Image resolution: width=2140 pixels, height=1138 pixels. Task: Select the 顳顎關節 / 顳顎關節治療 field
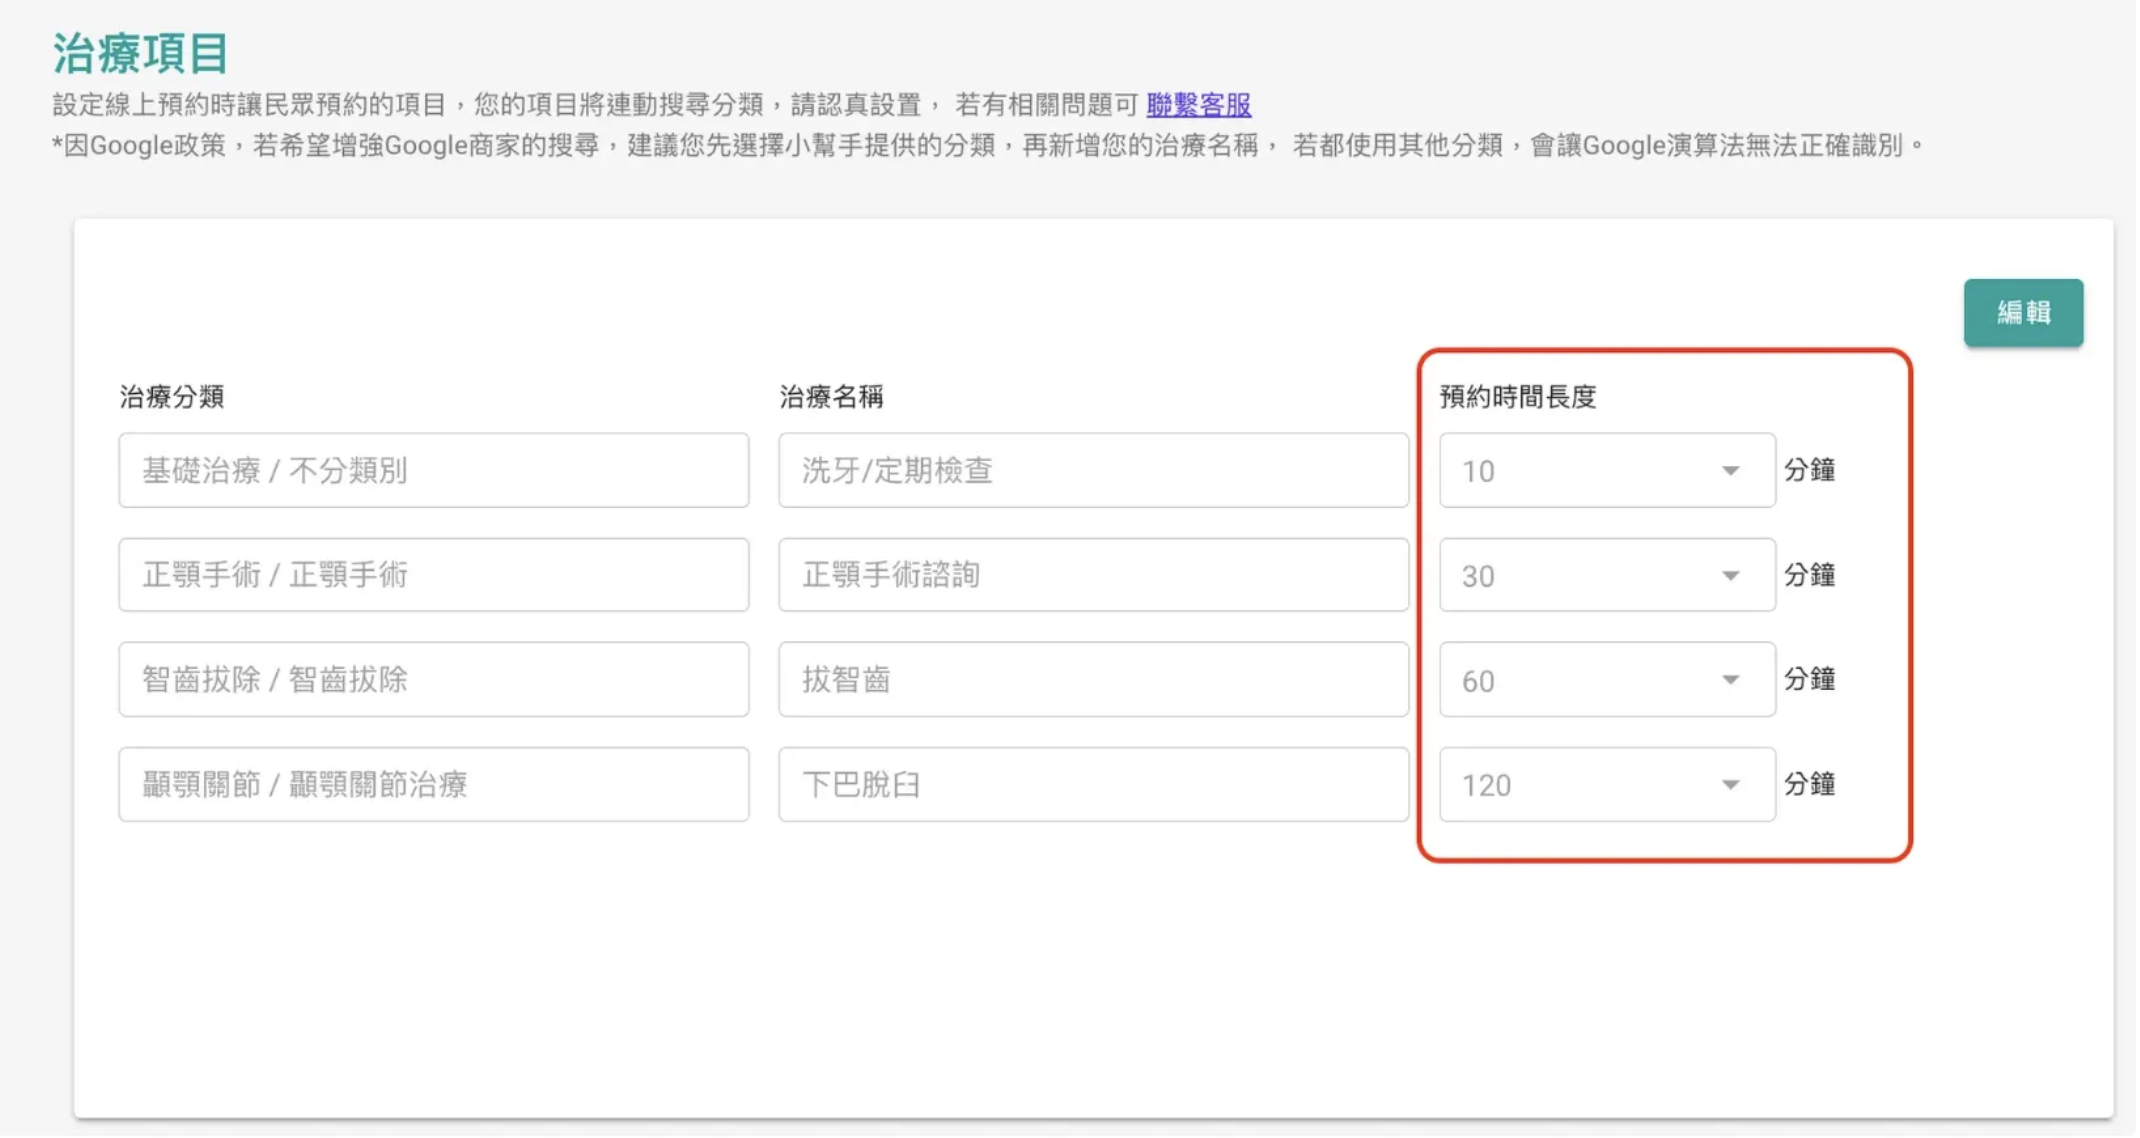click(x=434, y=785)
